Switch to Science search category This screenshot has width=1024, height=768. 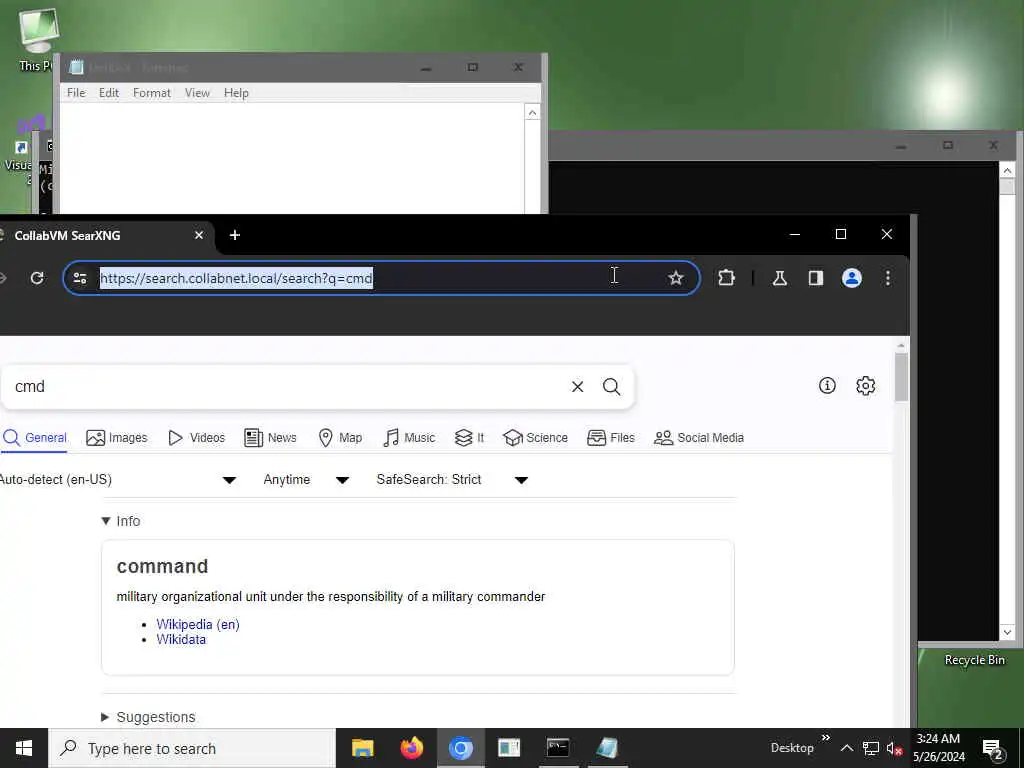[536, 438]
